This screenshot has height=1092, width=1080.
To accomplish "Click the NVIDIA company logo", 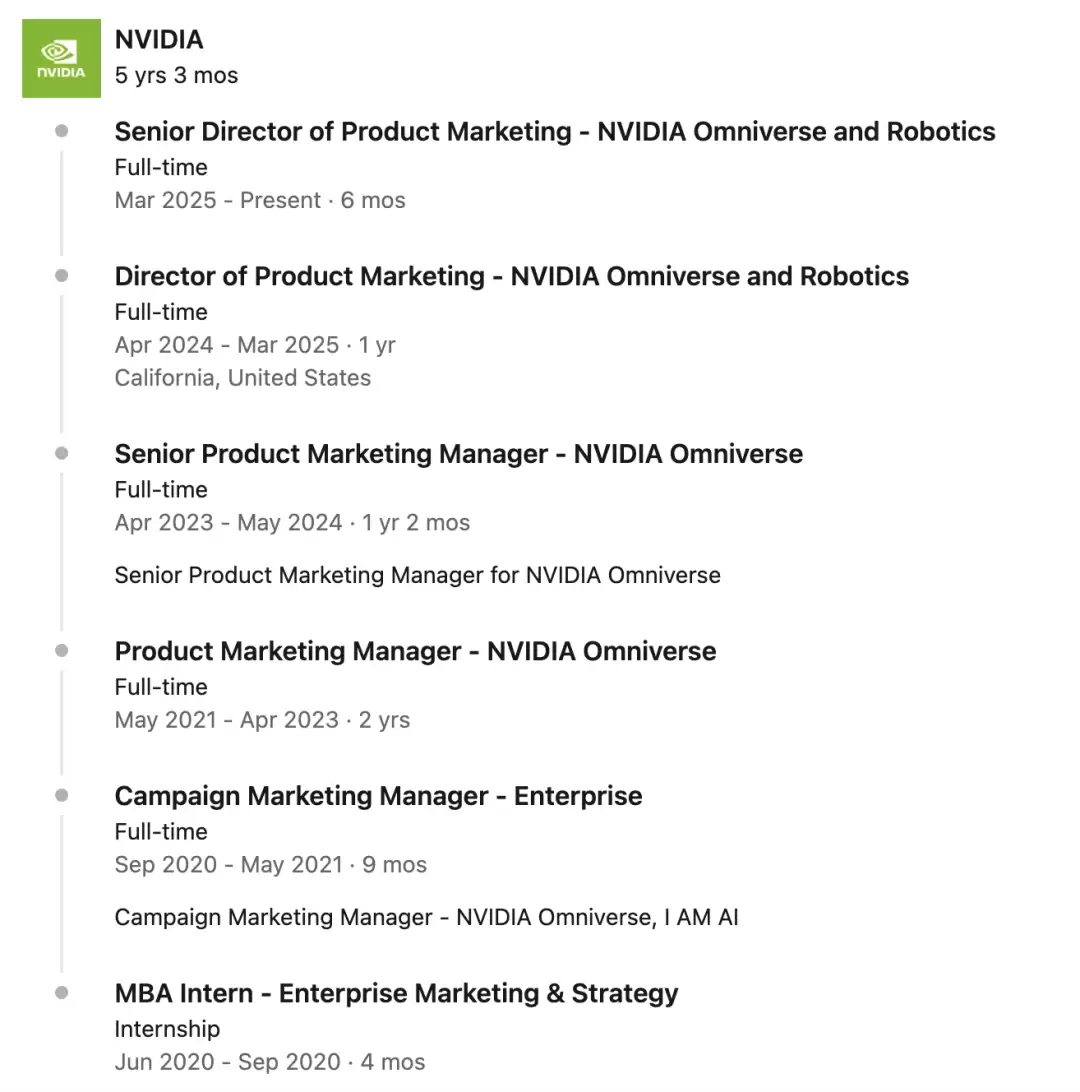I will [x=61, y=58].
